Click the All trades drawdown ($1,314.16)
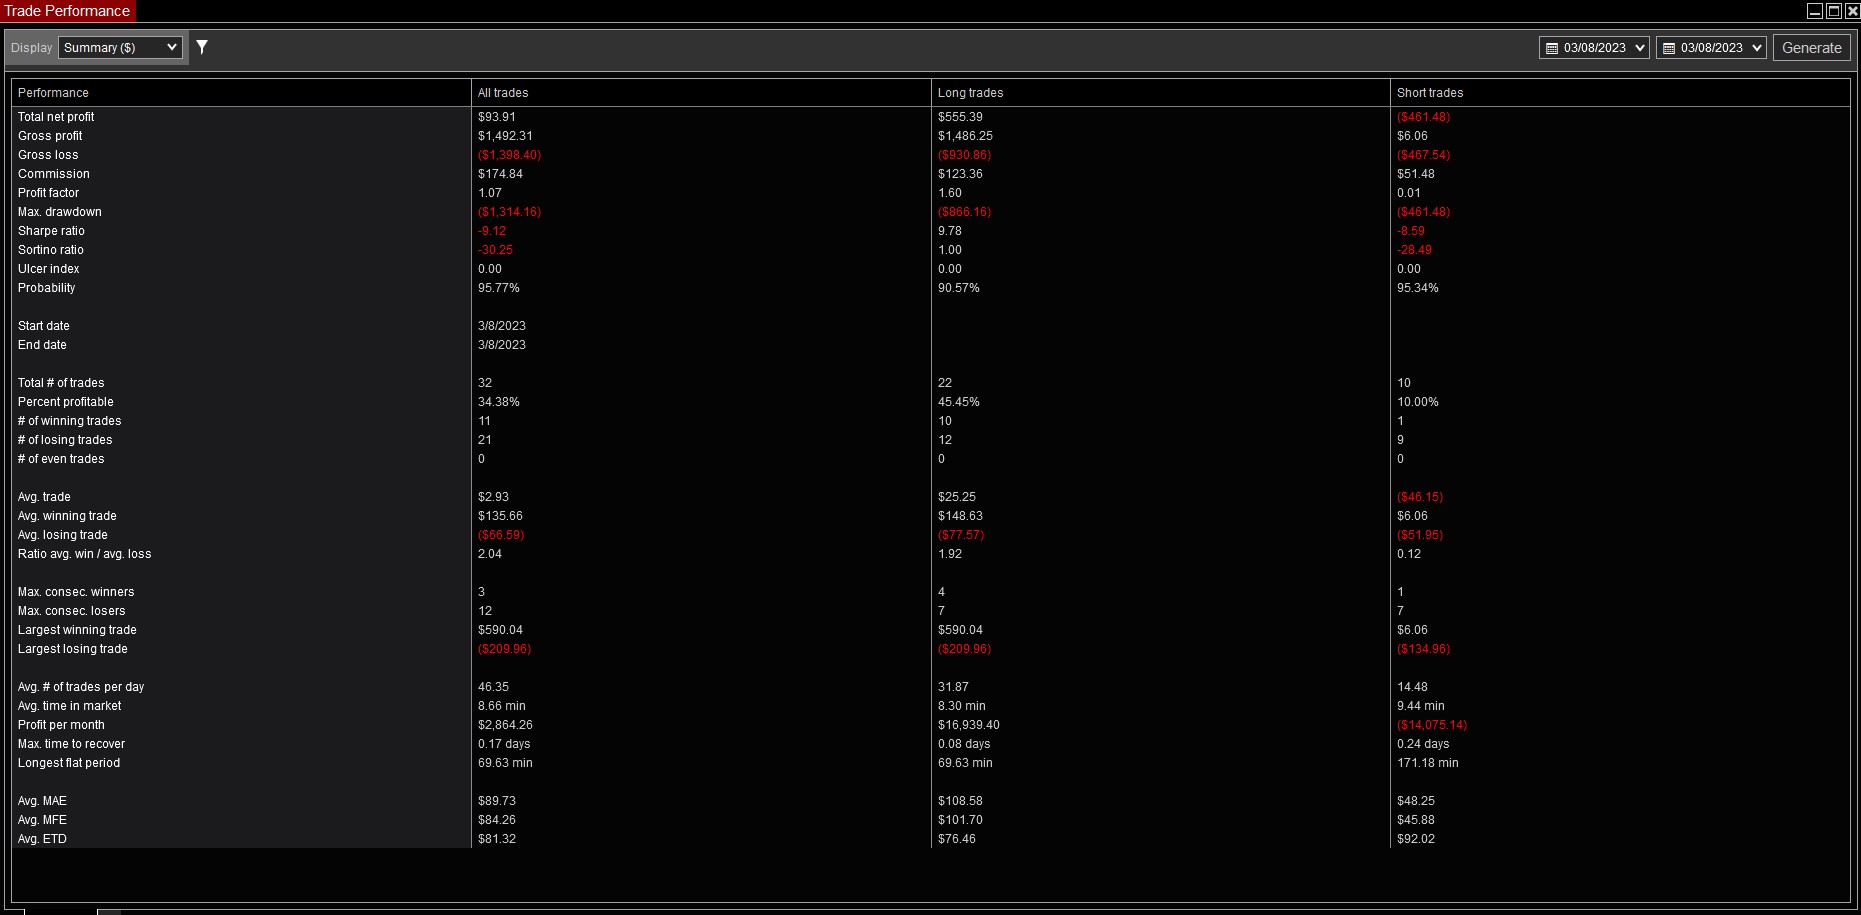 click(509, 212)
